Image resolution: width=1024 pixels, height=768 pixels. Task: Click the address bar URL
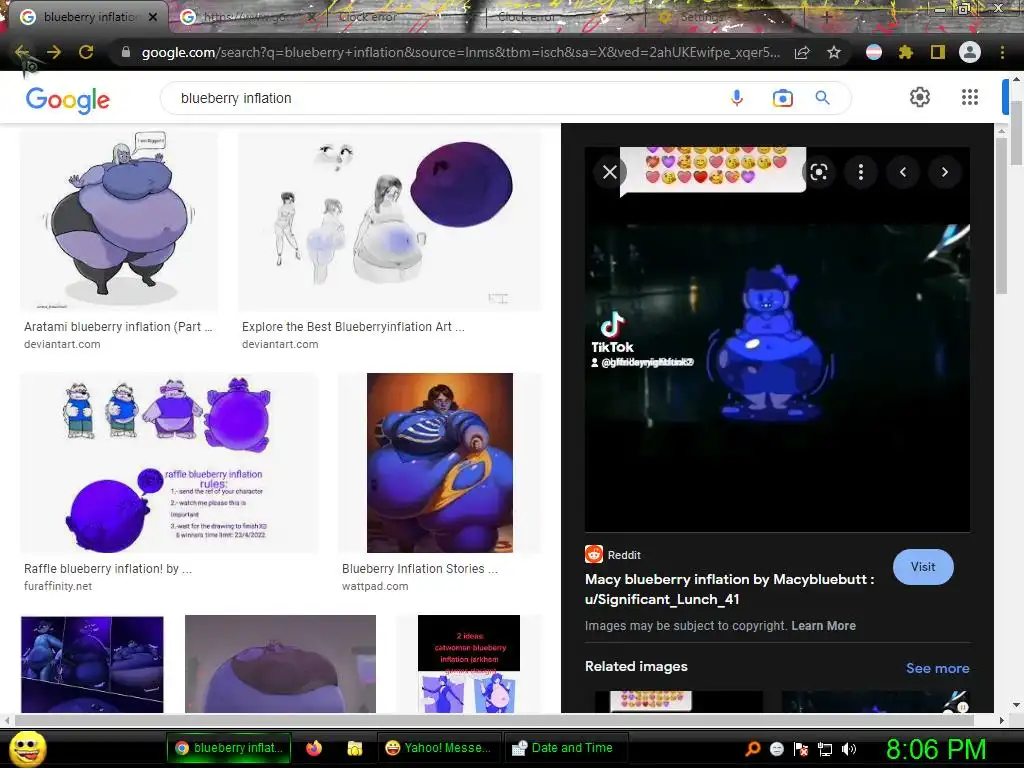pos(460,52)
